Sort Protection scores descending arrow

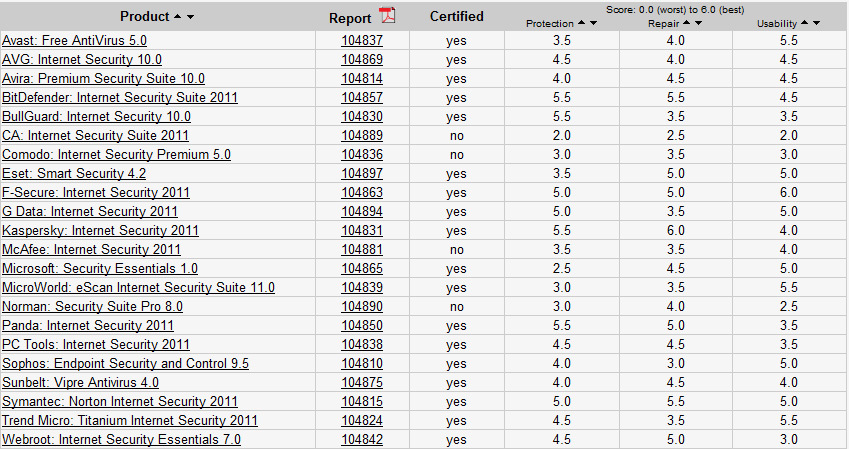point(593,23)
